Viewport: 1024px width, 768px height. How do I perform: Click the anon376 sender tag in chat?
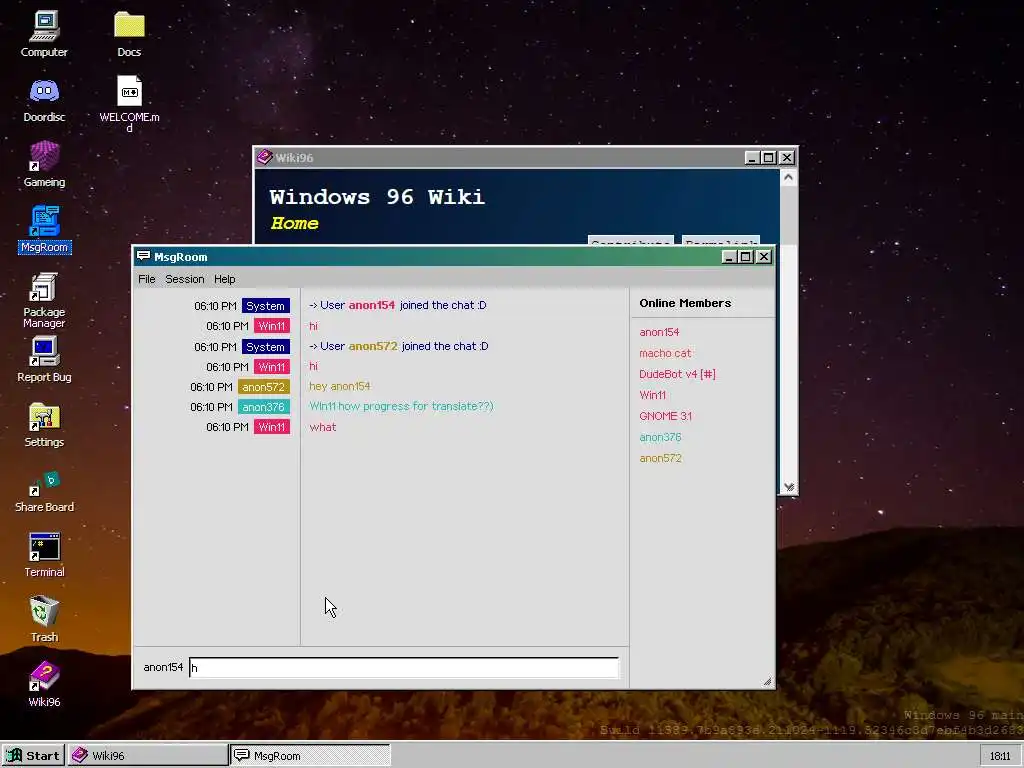263,407
